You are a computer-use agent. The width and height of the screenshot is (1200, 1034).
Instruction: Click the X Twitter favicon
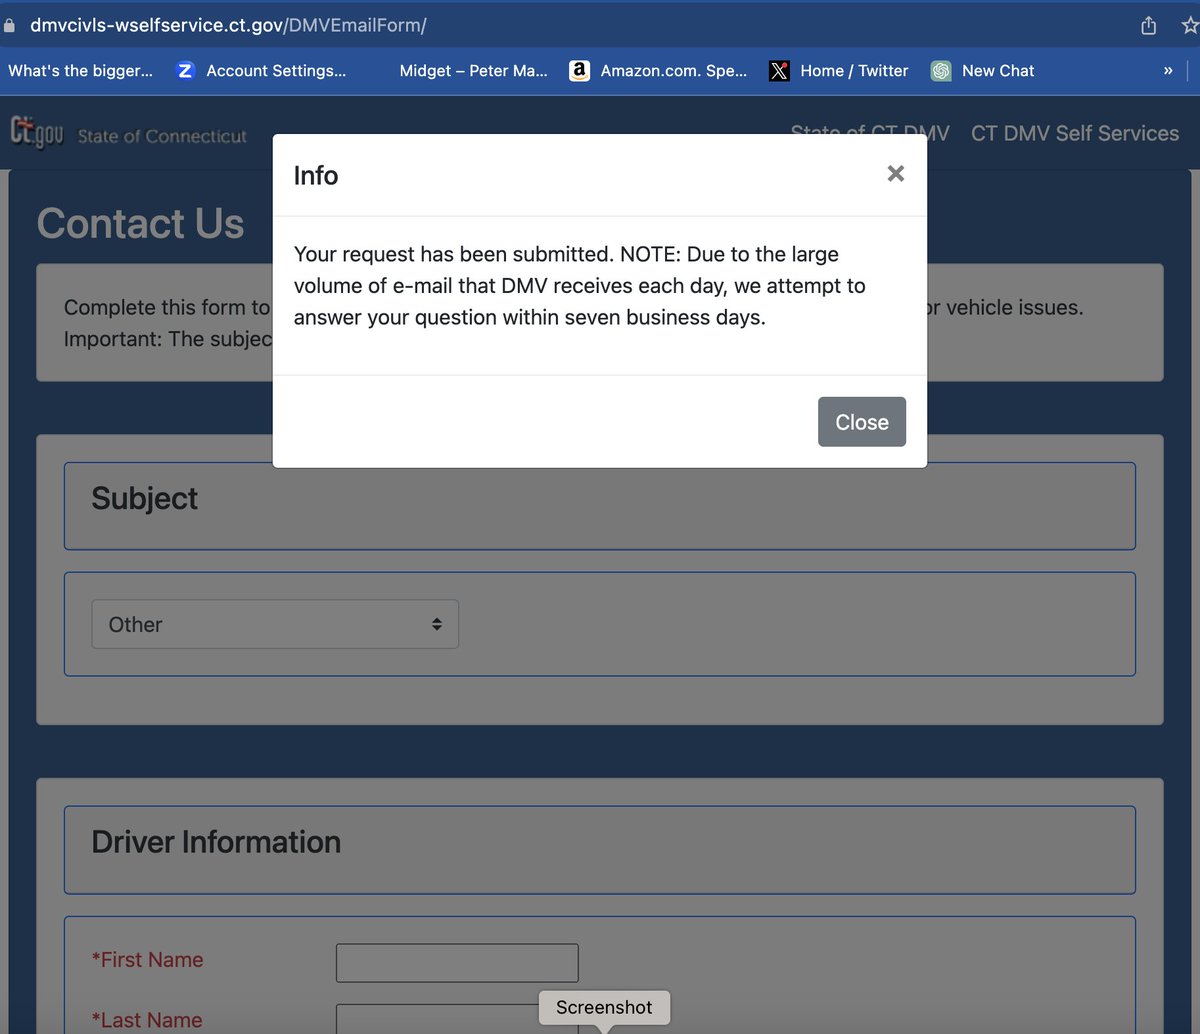click(779, 71)
